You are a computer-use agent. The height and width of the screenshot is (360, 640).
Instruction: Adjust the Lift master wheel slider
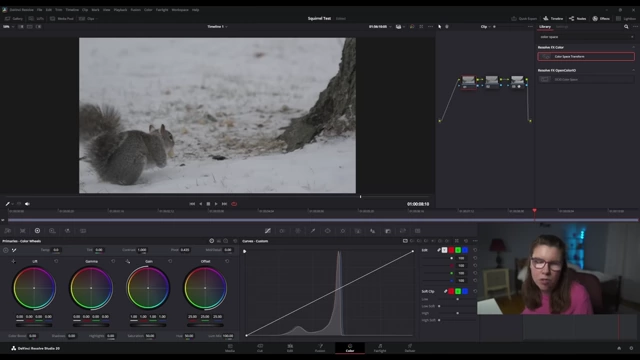pos(34,325)
